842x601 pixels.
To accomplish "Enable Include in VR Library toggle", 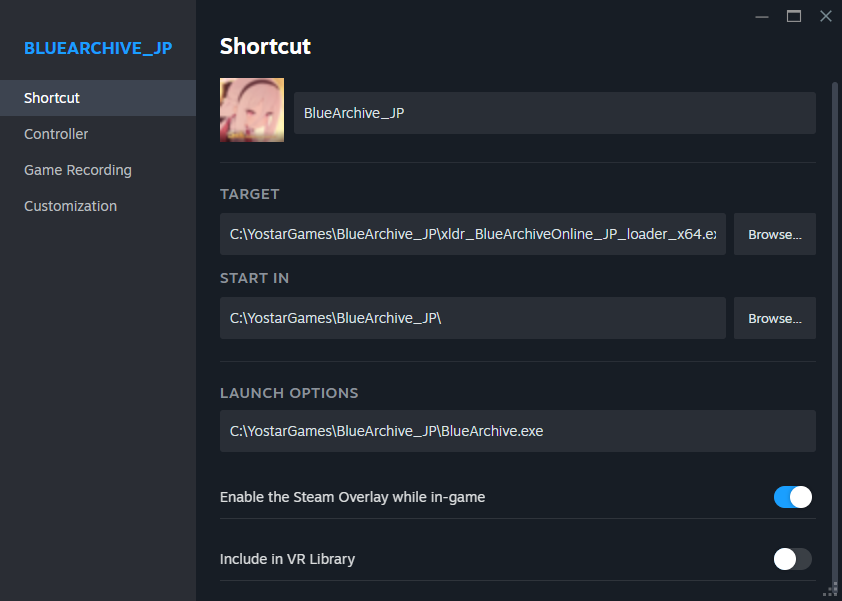I will coord(793,559).
